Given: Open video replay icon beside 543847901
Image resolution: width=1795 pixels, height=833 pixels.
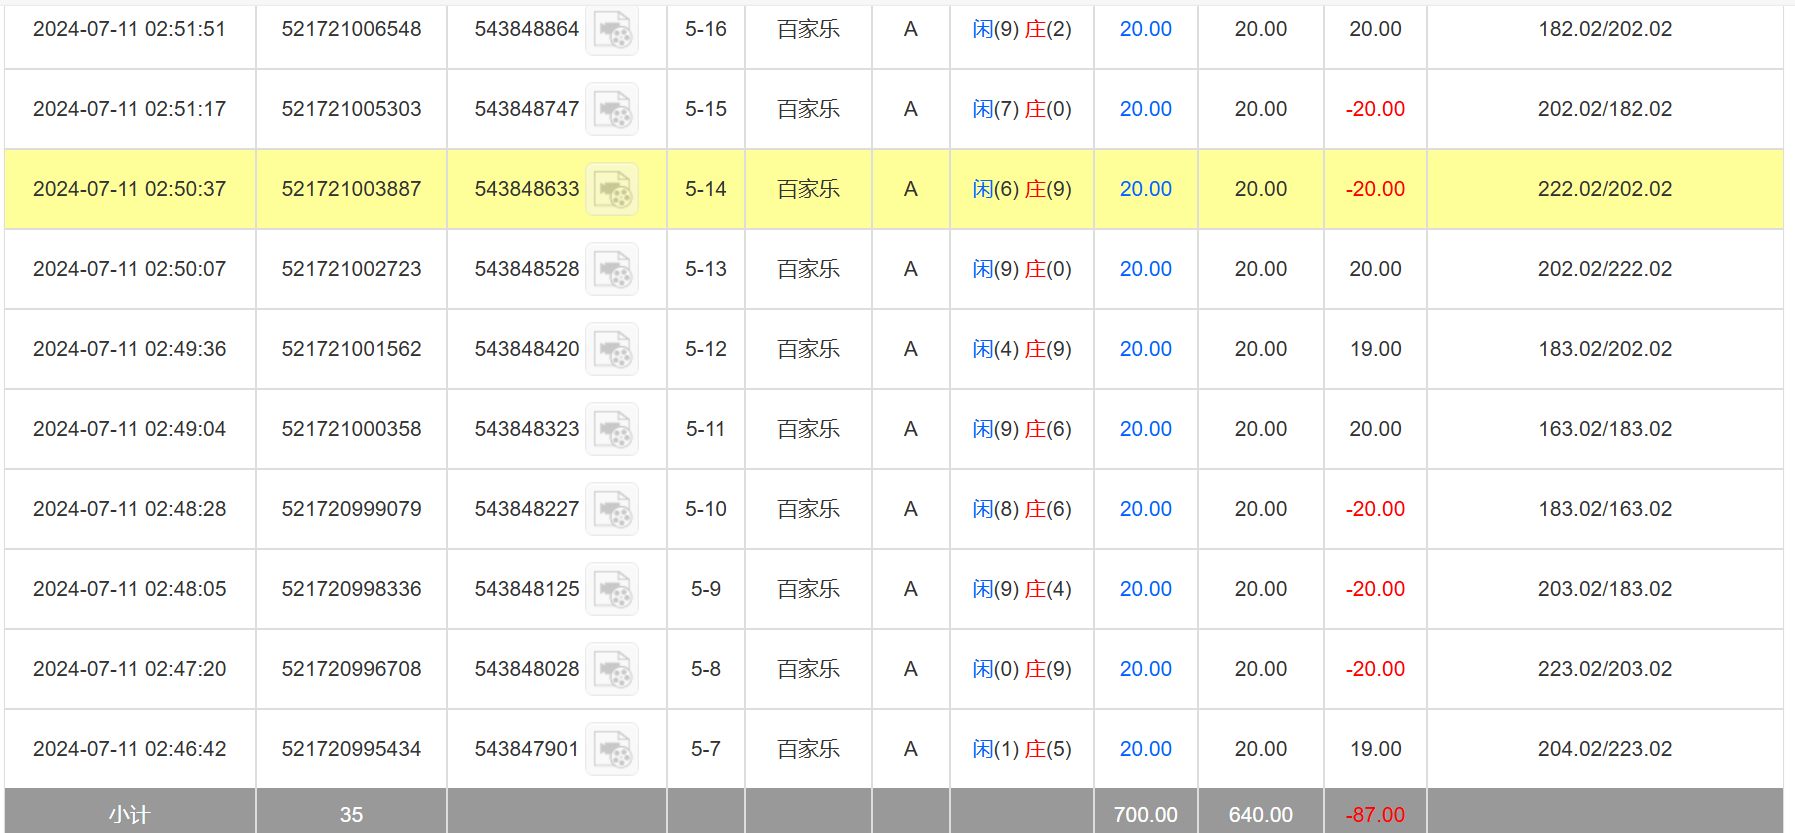Looking at the screenshot, I should [612, 750].
